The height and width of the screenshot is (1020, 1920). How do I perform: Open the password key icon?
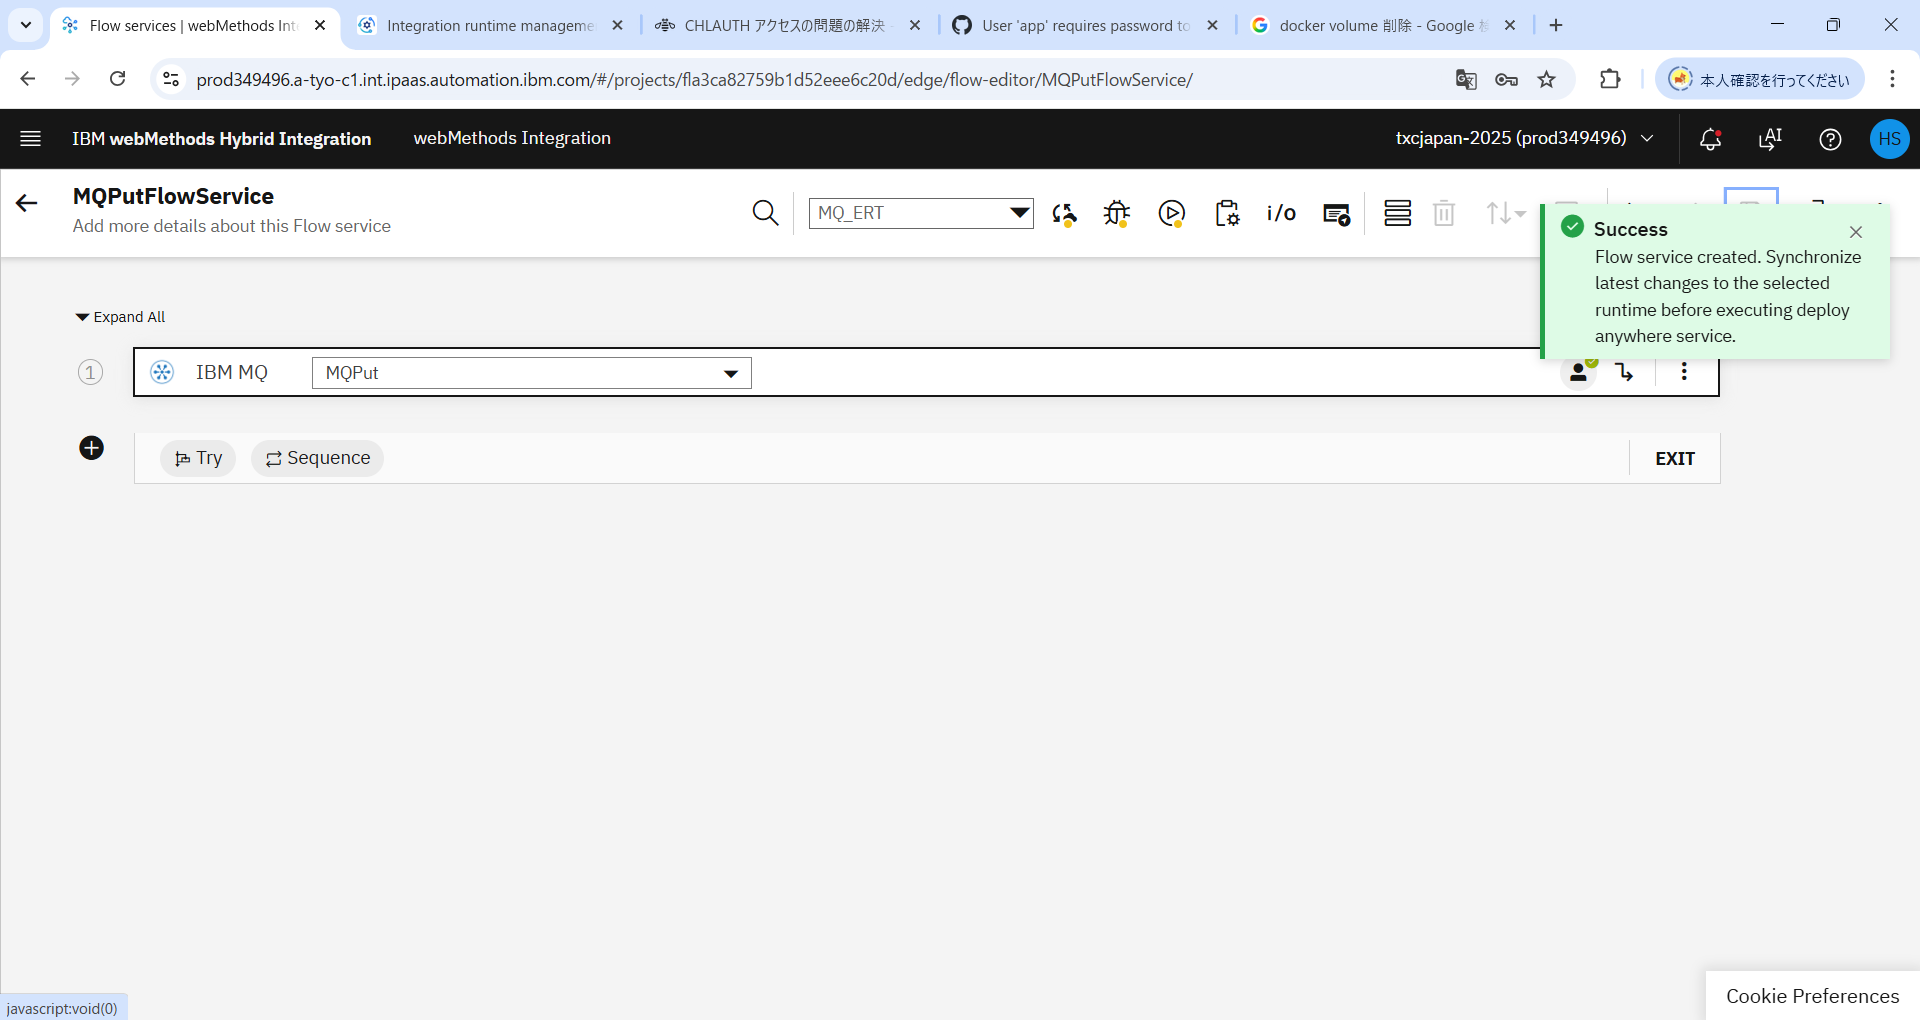point(1506,80)
